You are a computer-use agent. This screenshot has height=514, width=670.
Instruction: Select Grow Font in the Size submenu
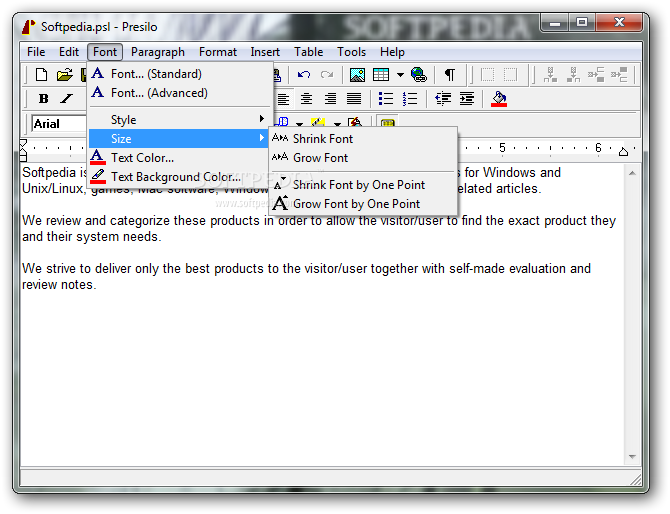click(x=363, y=158)
